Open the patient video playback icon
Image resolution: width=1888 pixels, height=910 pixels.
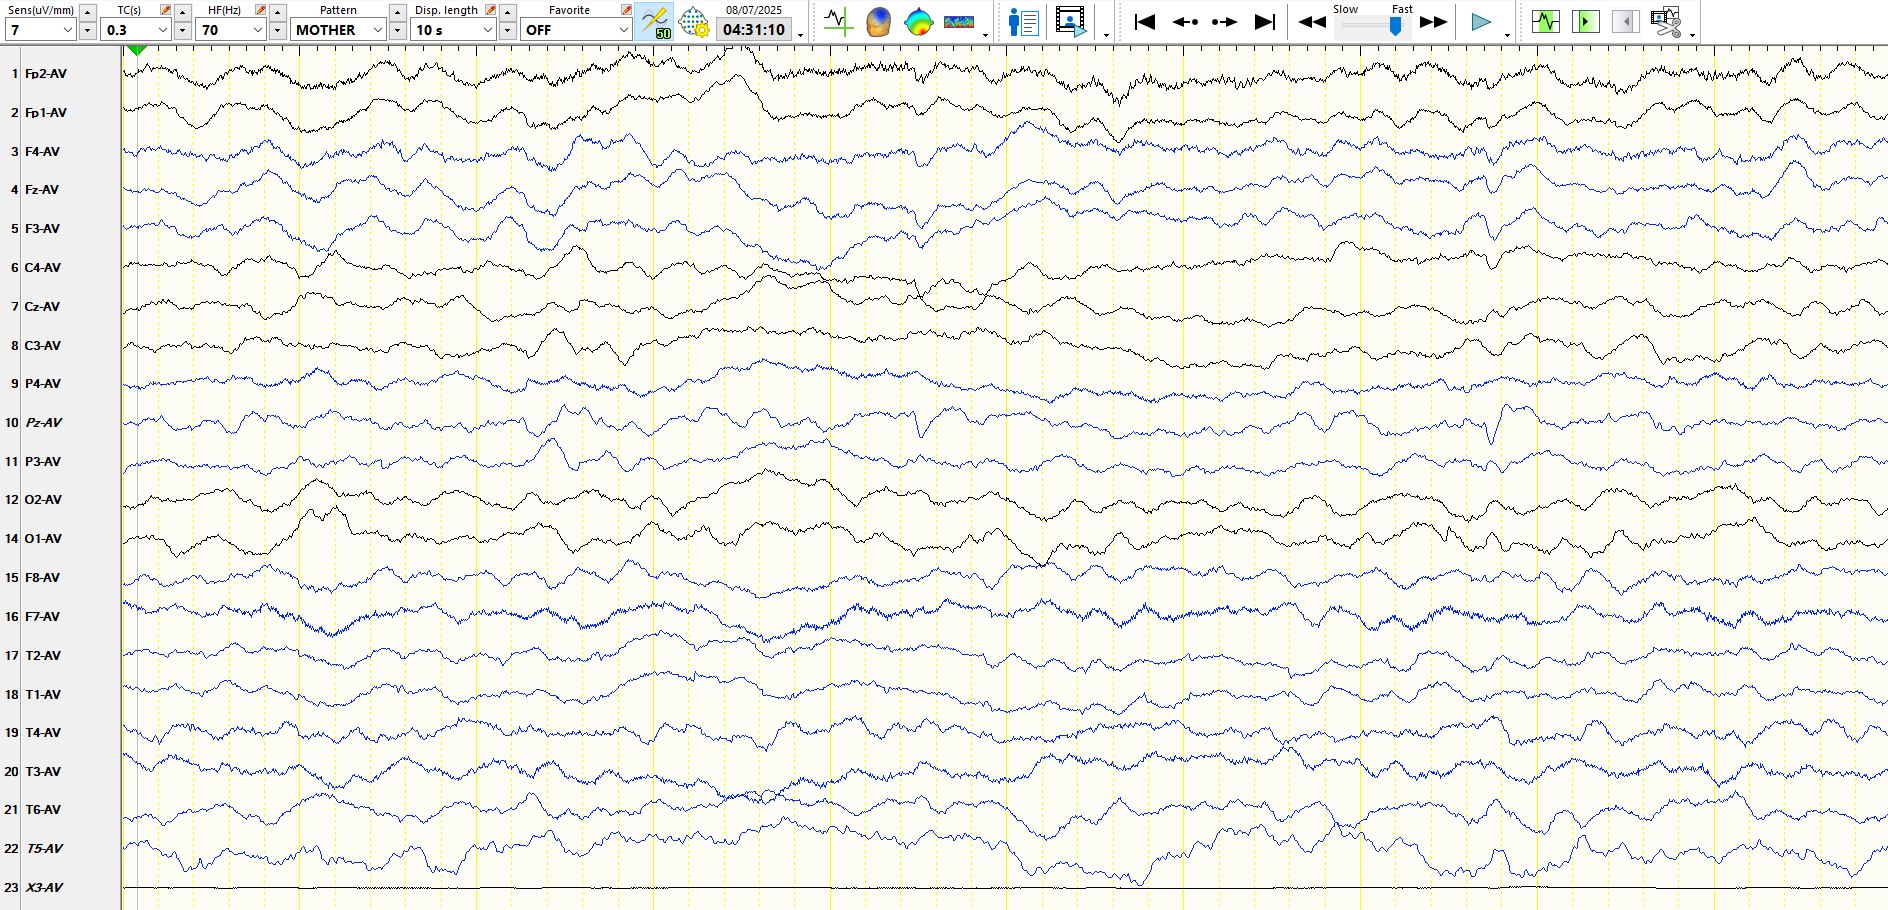(x=1070, y=22)
